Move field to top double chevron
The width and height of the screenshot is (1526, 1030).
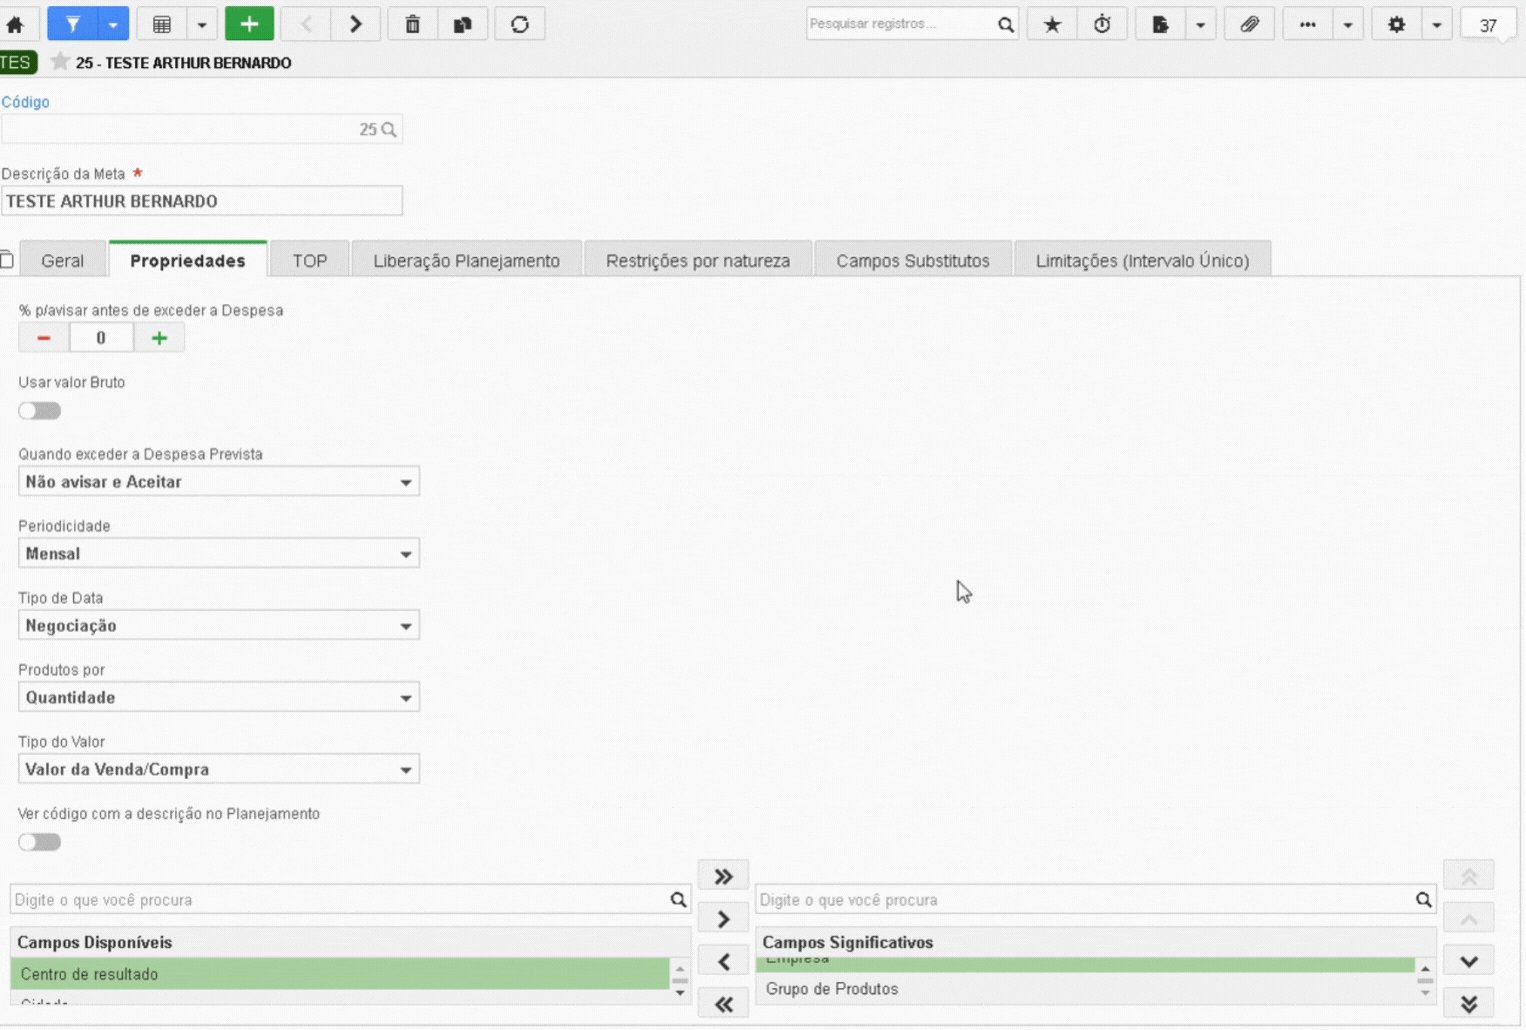[x=1469, y=876]
